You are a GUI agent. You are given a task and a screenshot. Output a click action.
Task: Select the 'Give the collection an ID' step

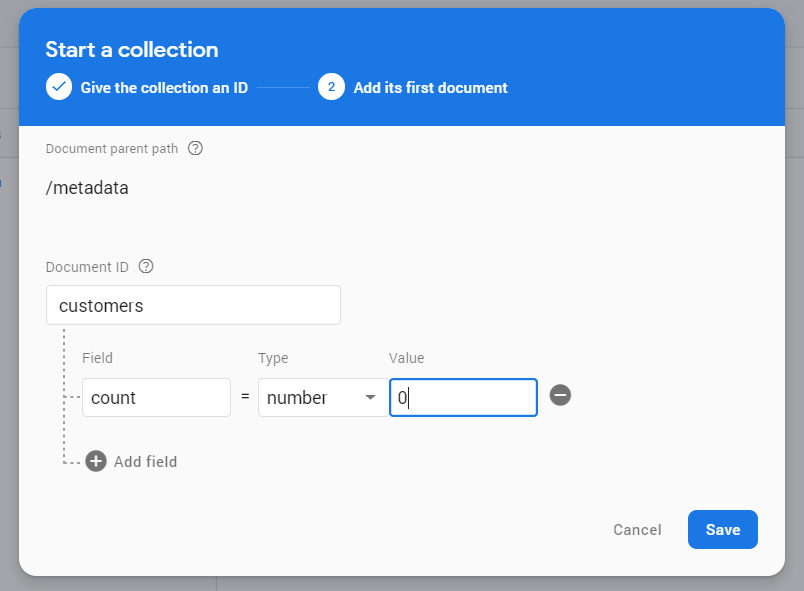tap(164, 87)
